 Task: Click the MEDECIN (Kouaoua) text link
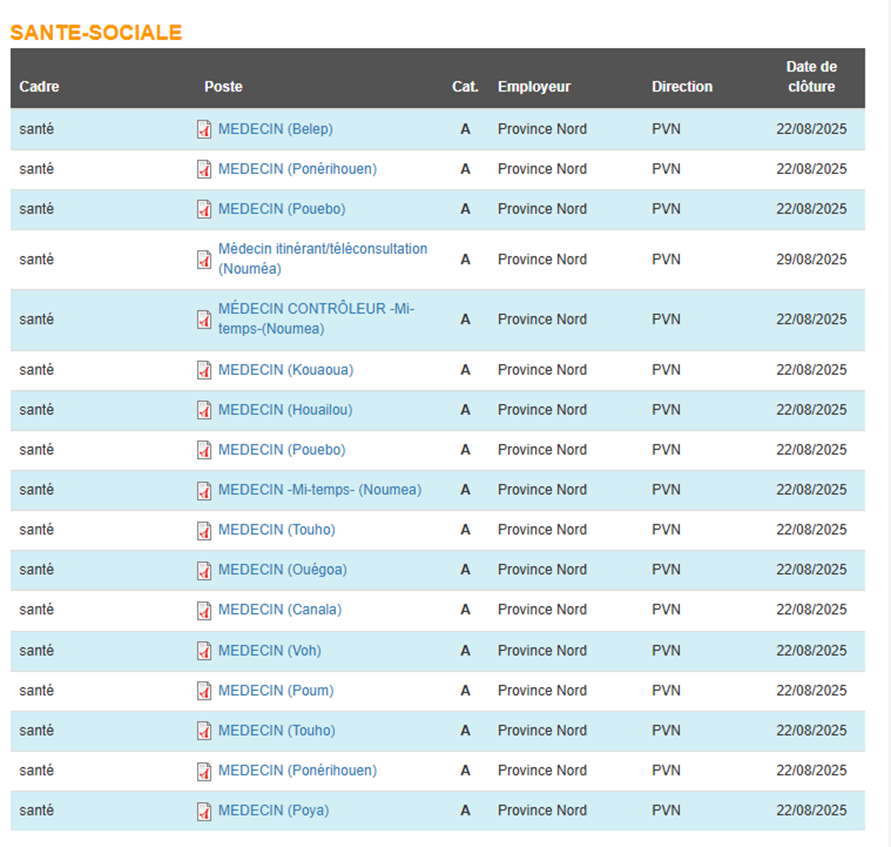pos(285,370)
